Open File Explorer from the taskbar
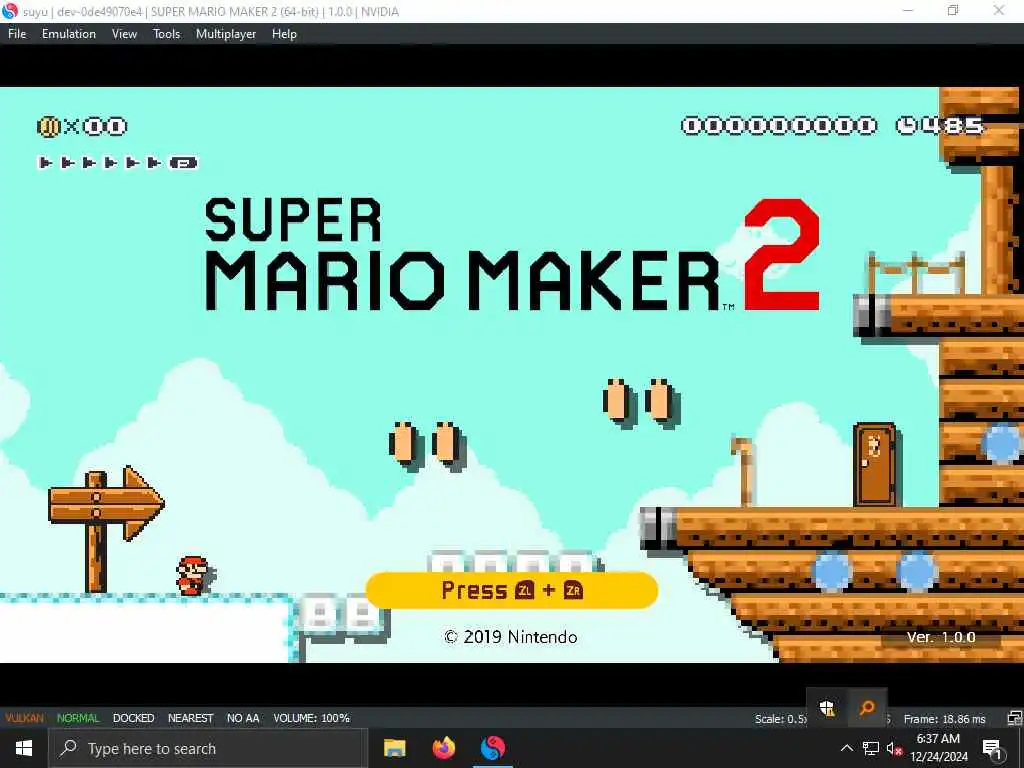This screenshot has height=768, width=1024. pyautogui.click(x=394, y=748)
